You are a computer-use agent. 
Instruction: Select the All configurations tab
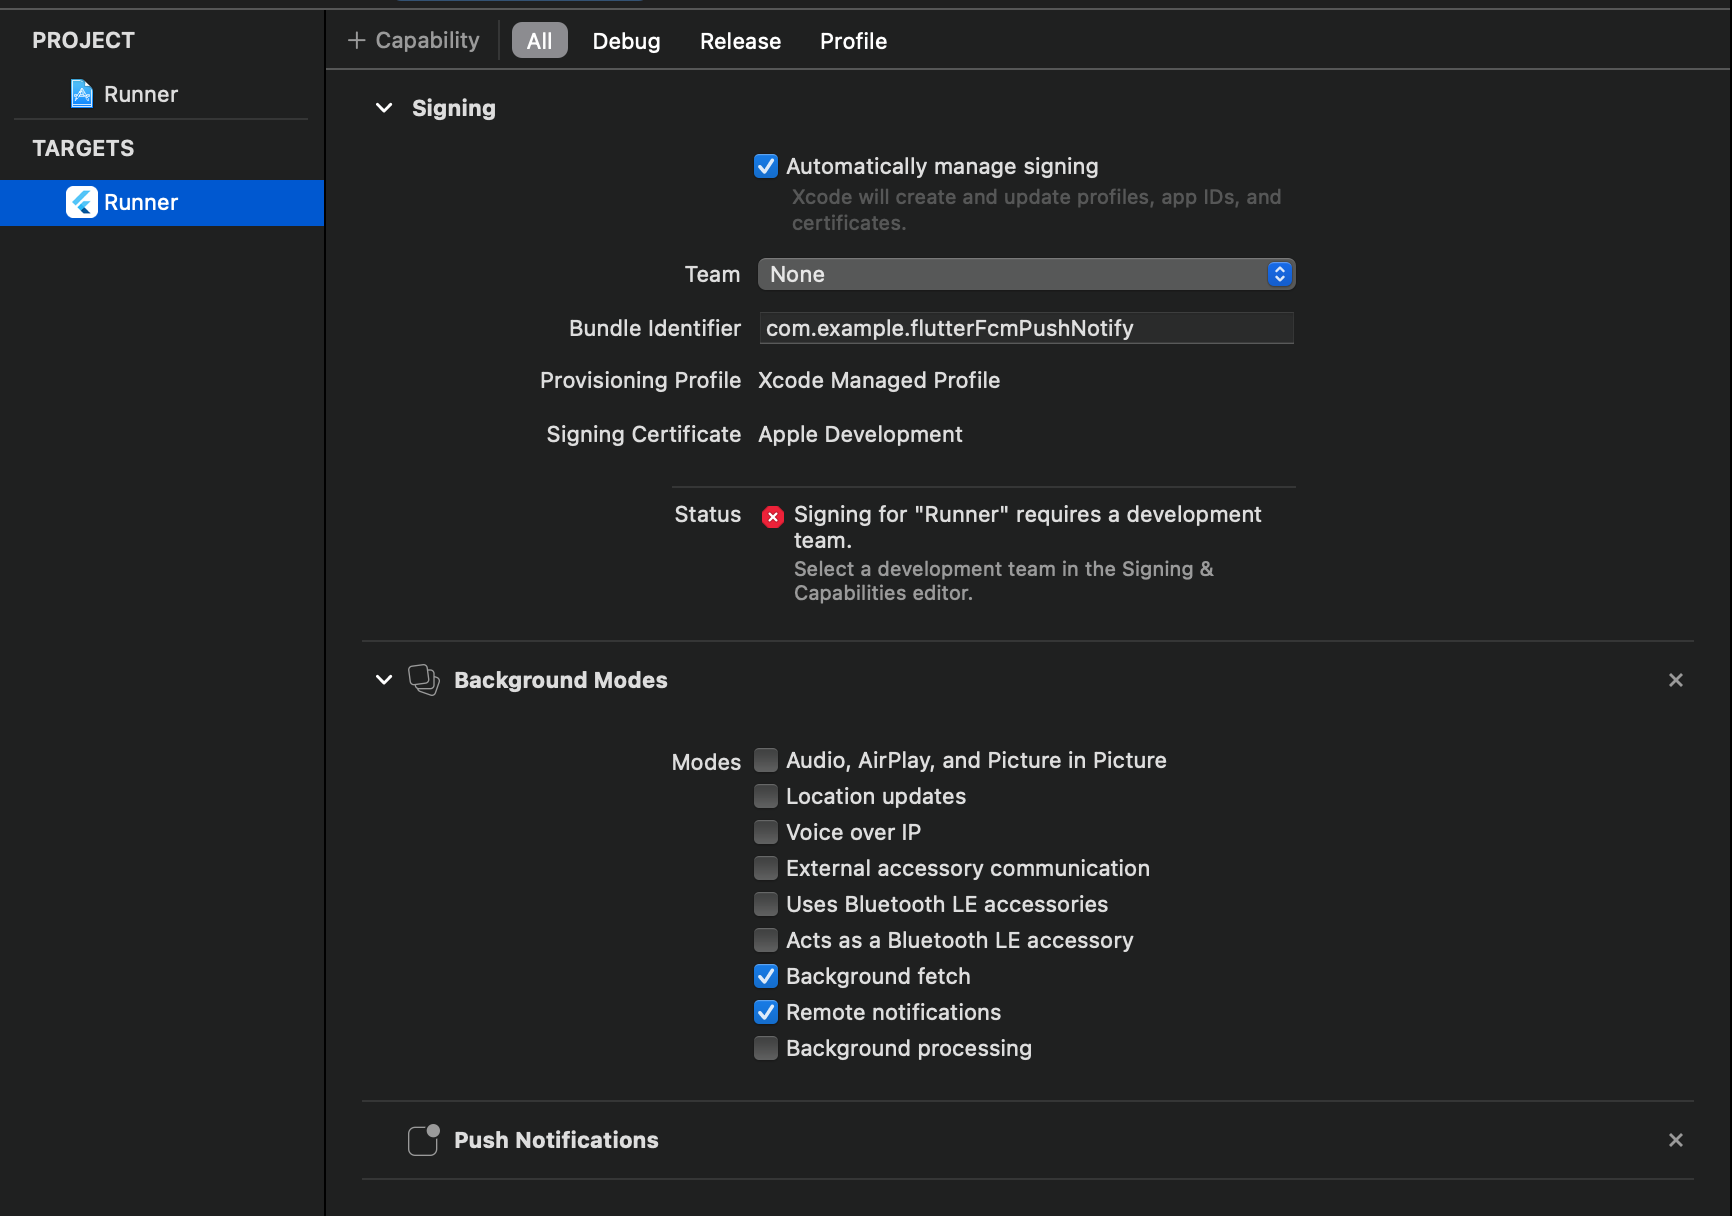(x=540, y=41)
